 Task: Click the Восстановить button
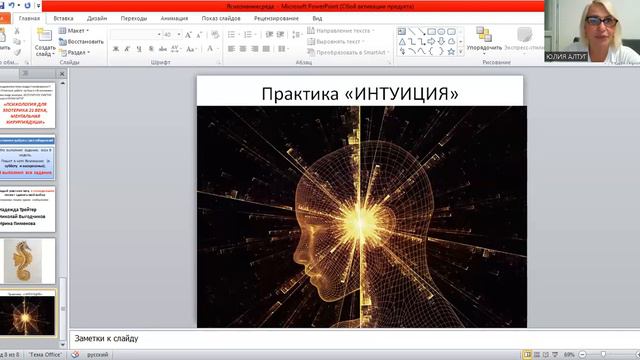tap(81, 42)
